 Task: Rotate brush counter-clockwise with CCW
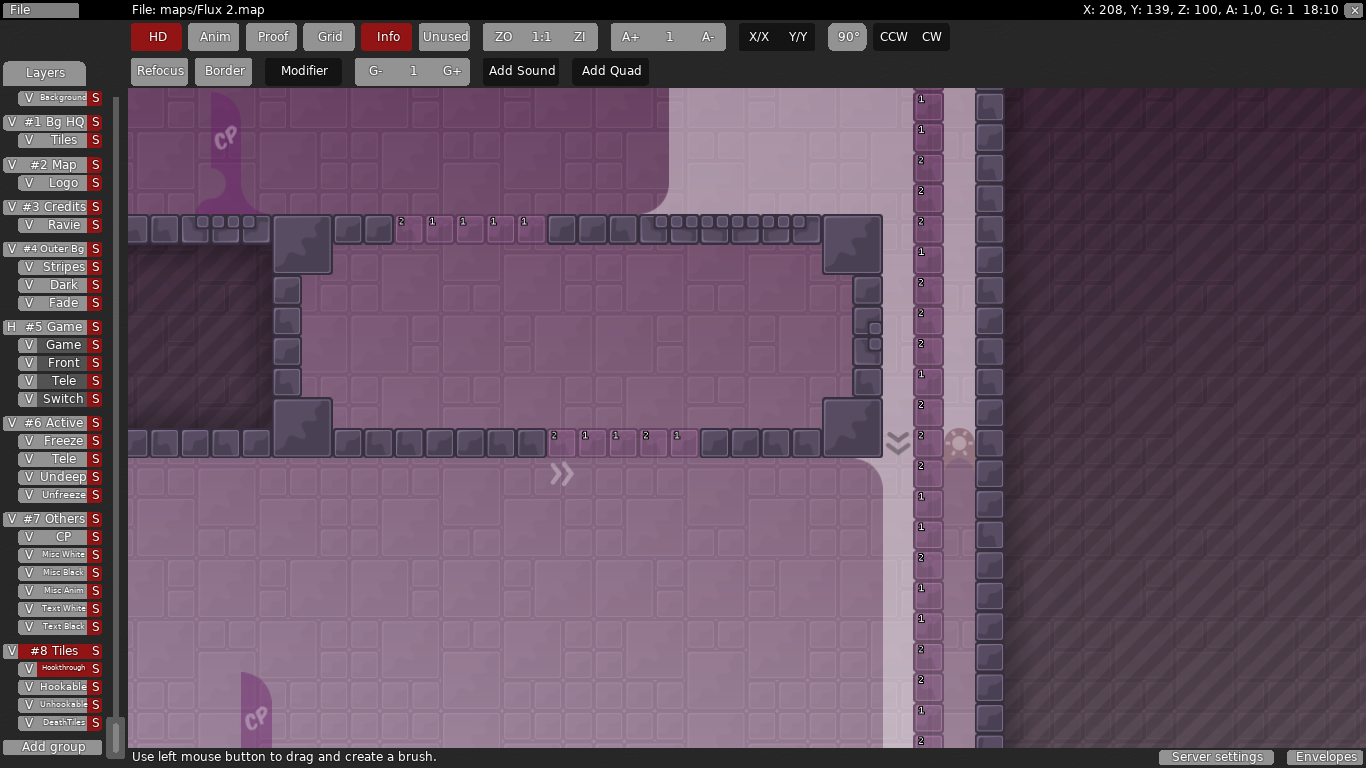[x=893, y=37]
